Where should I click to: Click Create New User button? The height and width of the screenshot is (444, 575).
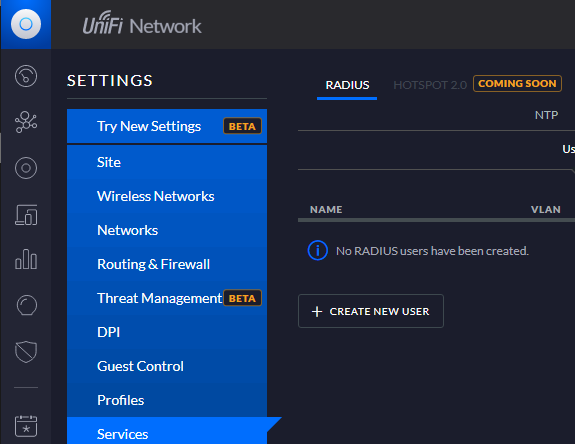(x=371, y=311)
